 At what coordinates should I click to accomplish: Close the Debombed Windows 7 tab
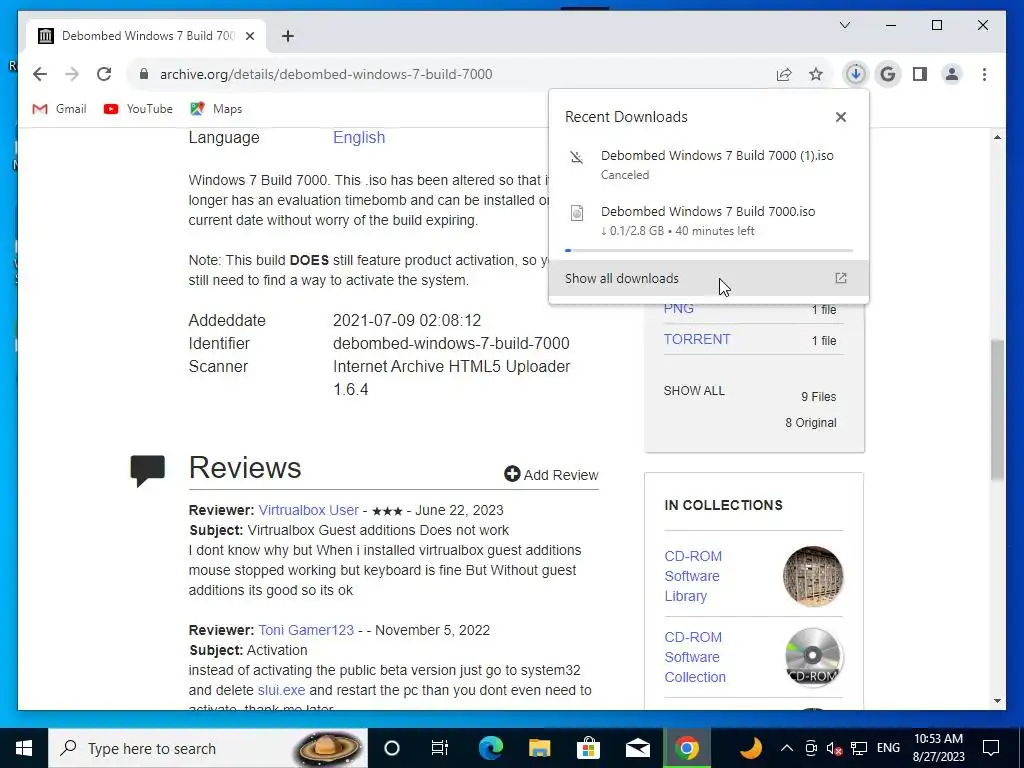click(x=249, y=36)
